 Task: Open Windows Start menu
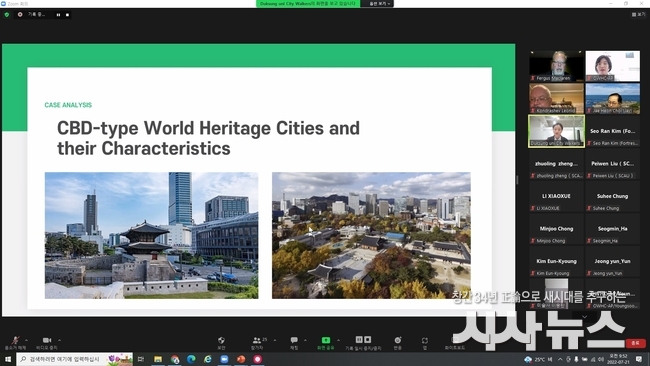tap(7, 359)
